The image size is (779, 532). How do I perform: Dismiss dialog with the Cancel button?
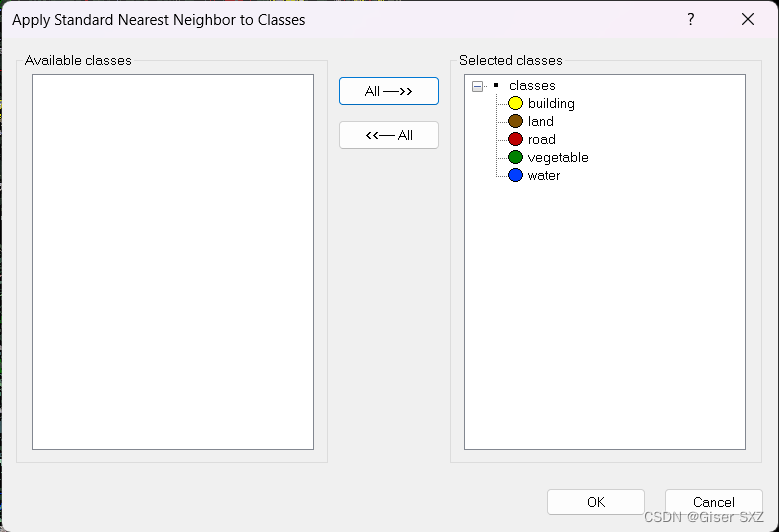pyautogui.click(x=713, y=502)
